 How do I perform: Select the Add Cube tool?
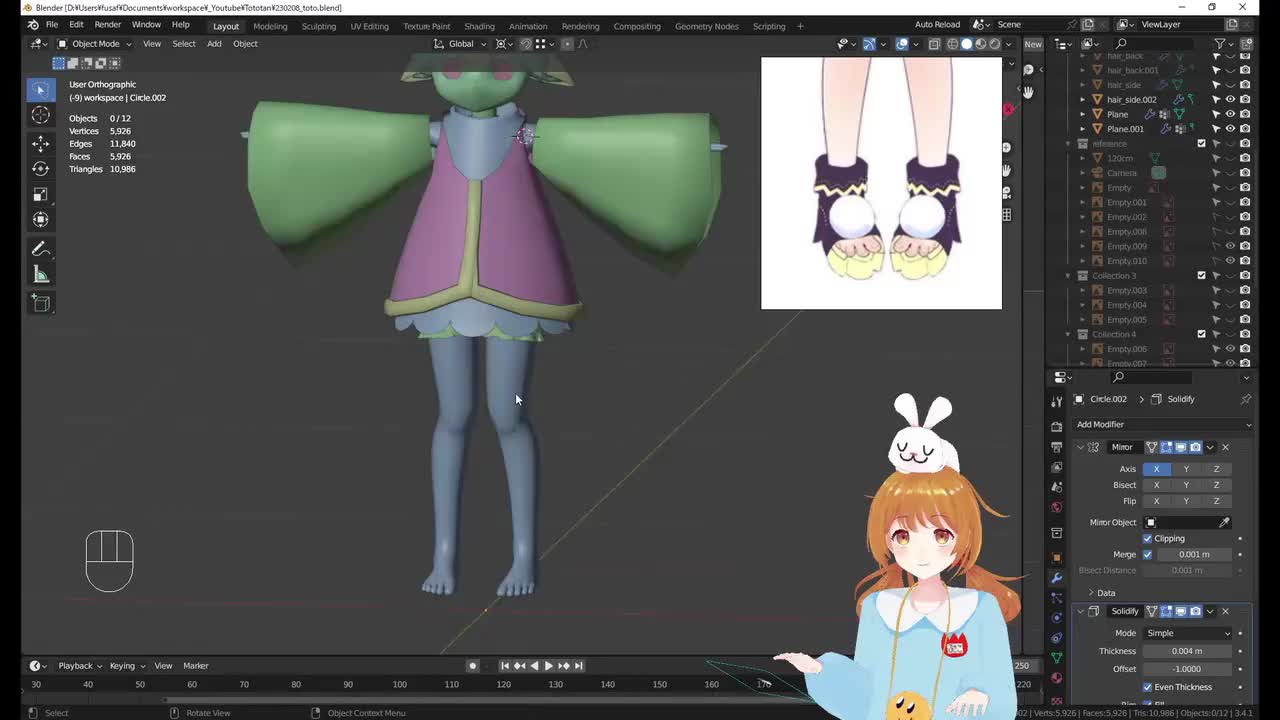point(40,303)
